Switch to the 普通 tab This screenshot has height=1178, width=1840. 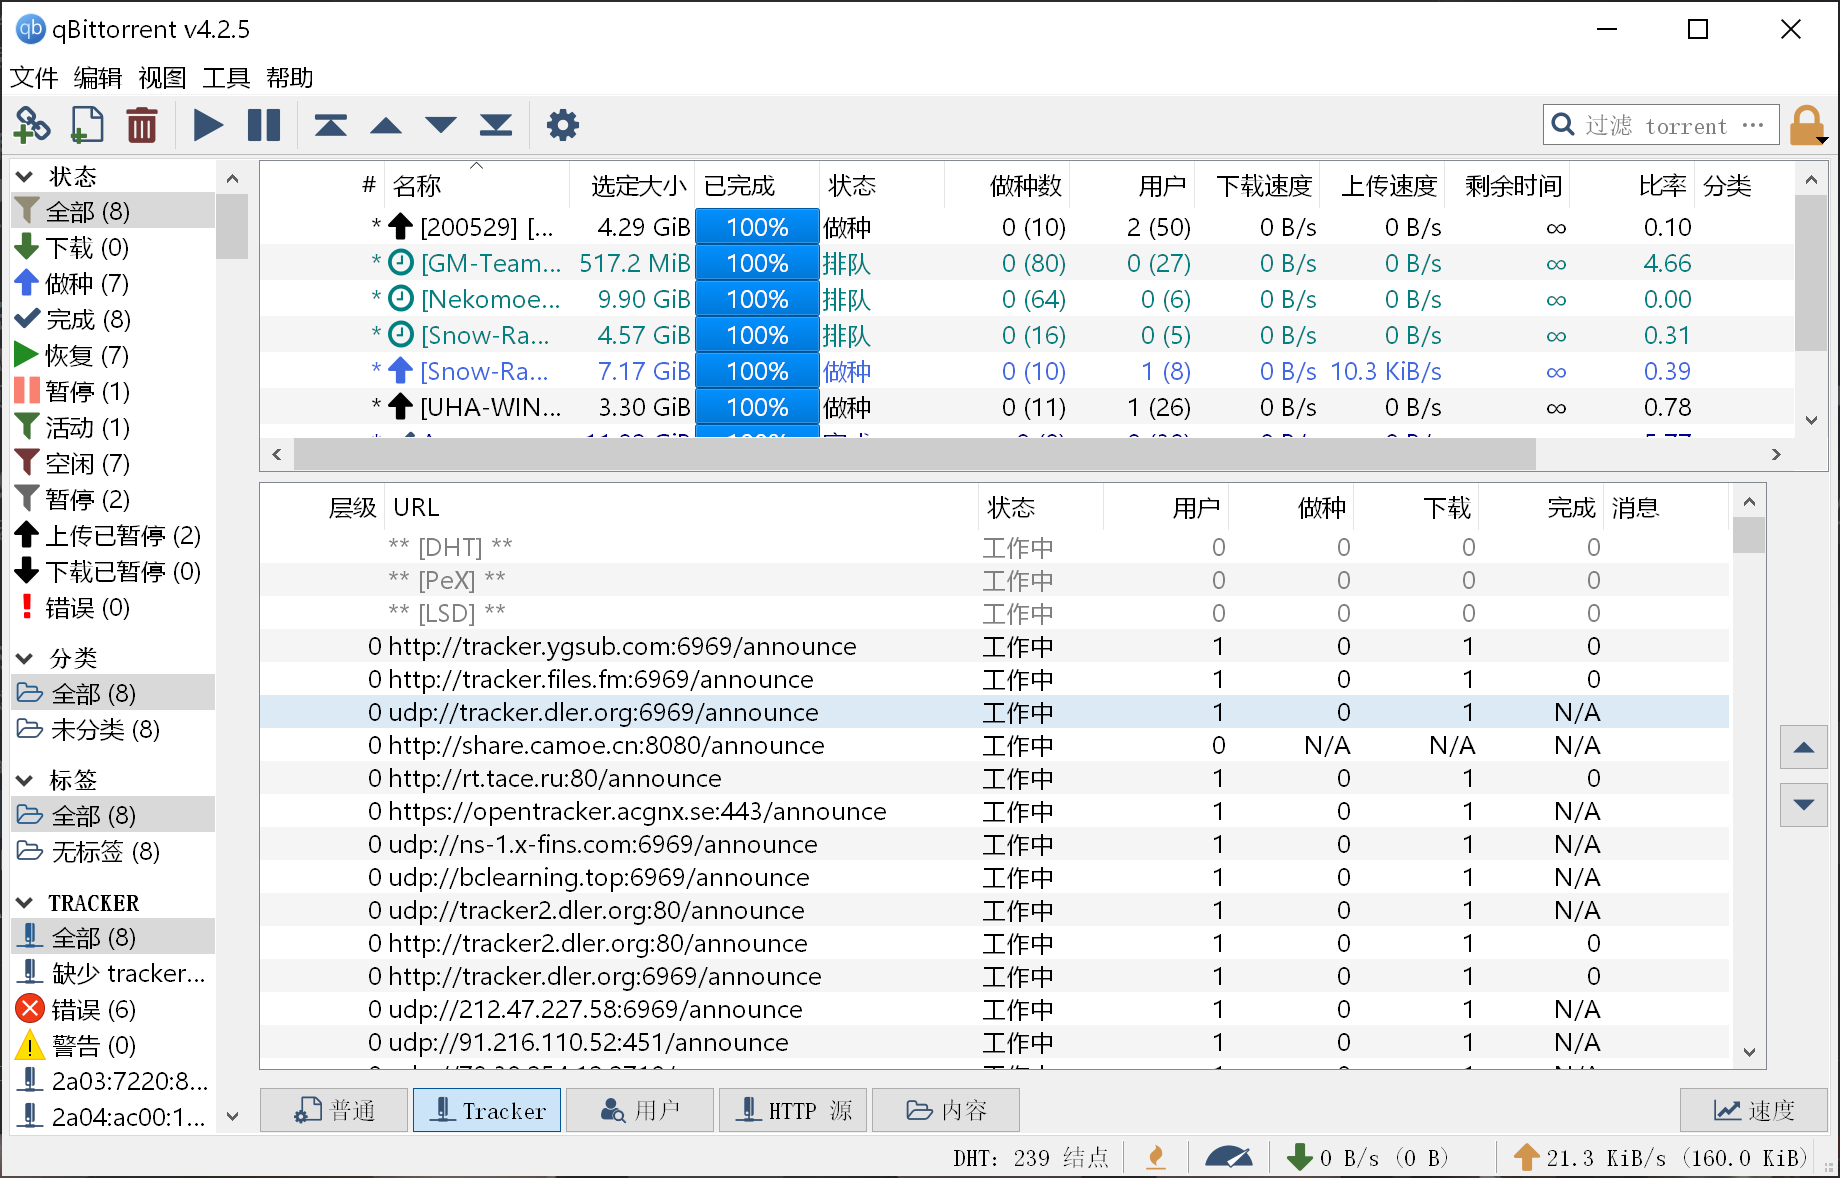tap(334, 1110)
